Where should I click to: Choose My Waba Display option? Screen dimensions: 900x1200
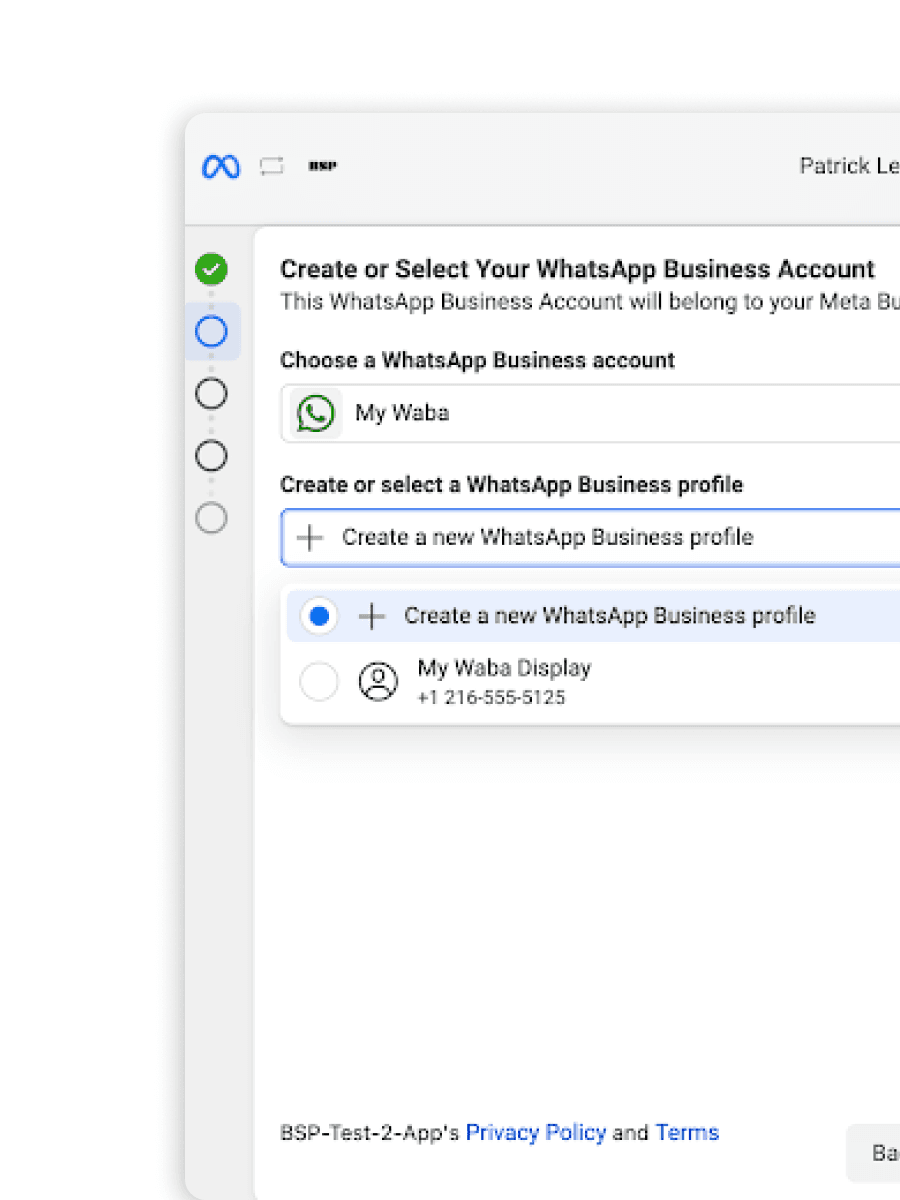[x=593, y=682]
